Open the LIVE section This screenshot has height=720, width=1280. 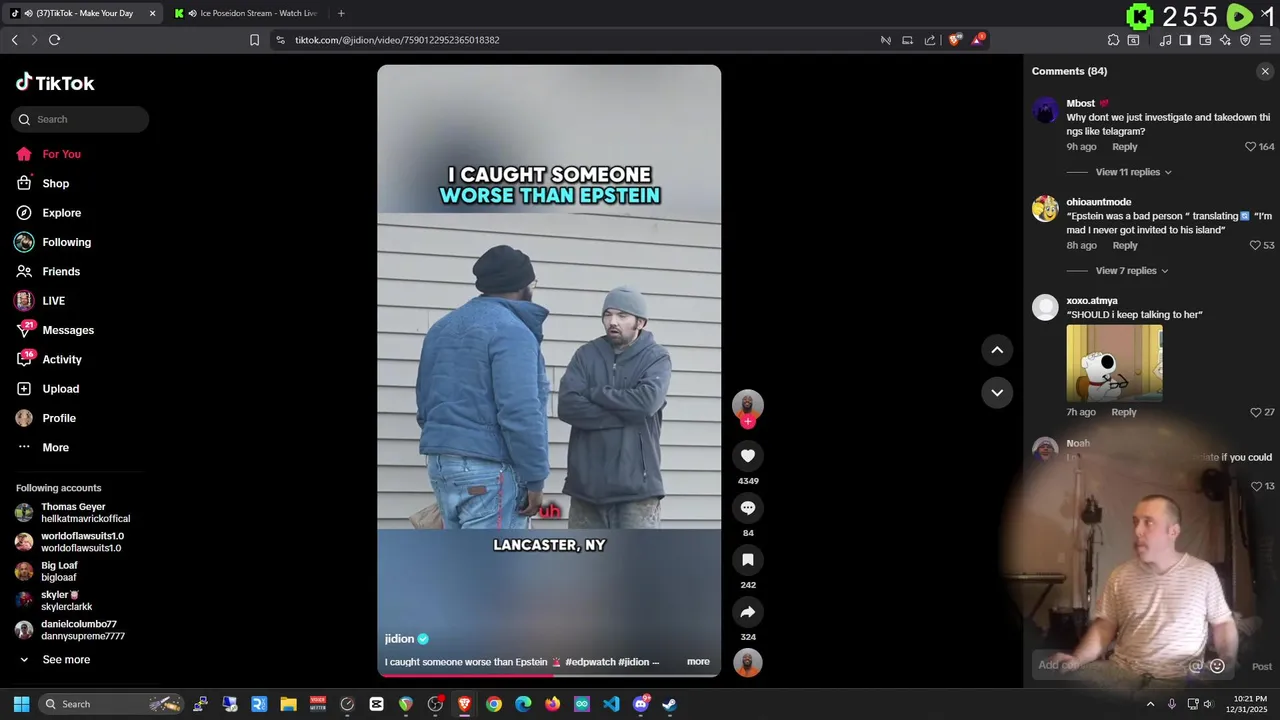click(x=54, y=301)
